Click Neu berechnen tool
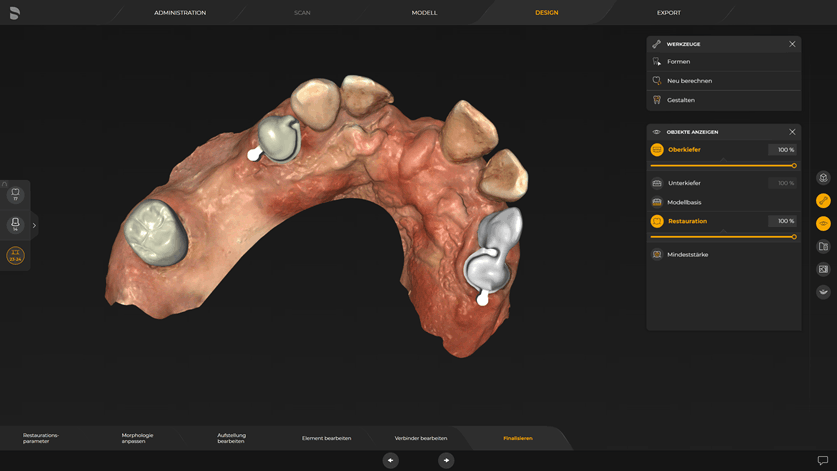 click(689, 81)
